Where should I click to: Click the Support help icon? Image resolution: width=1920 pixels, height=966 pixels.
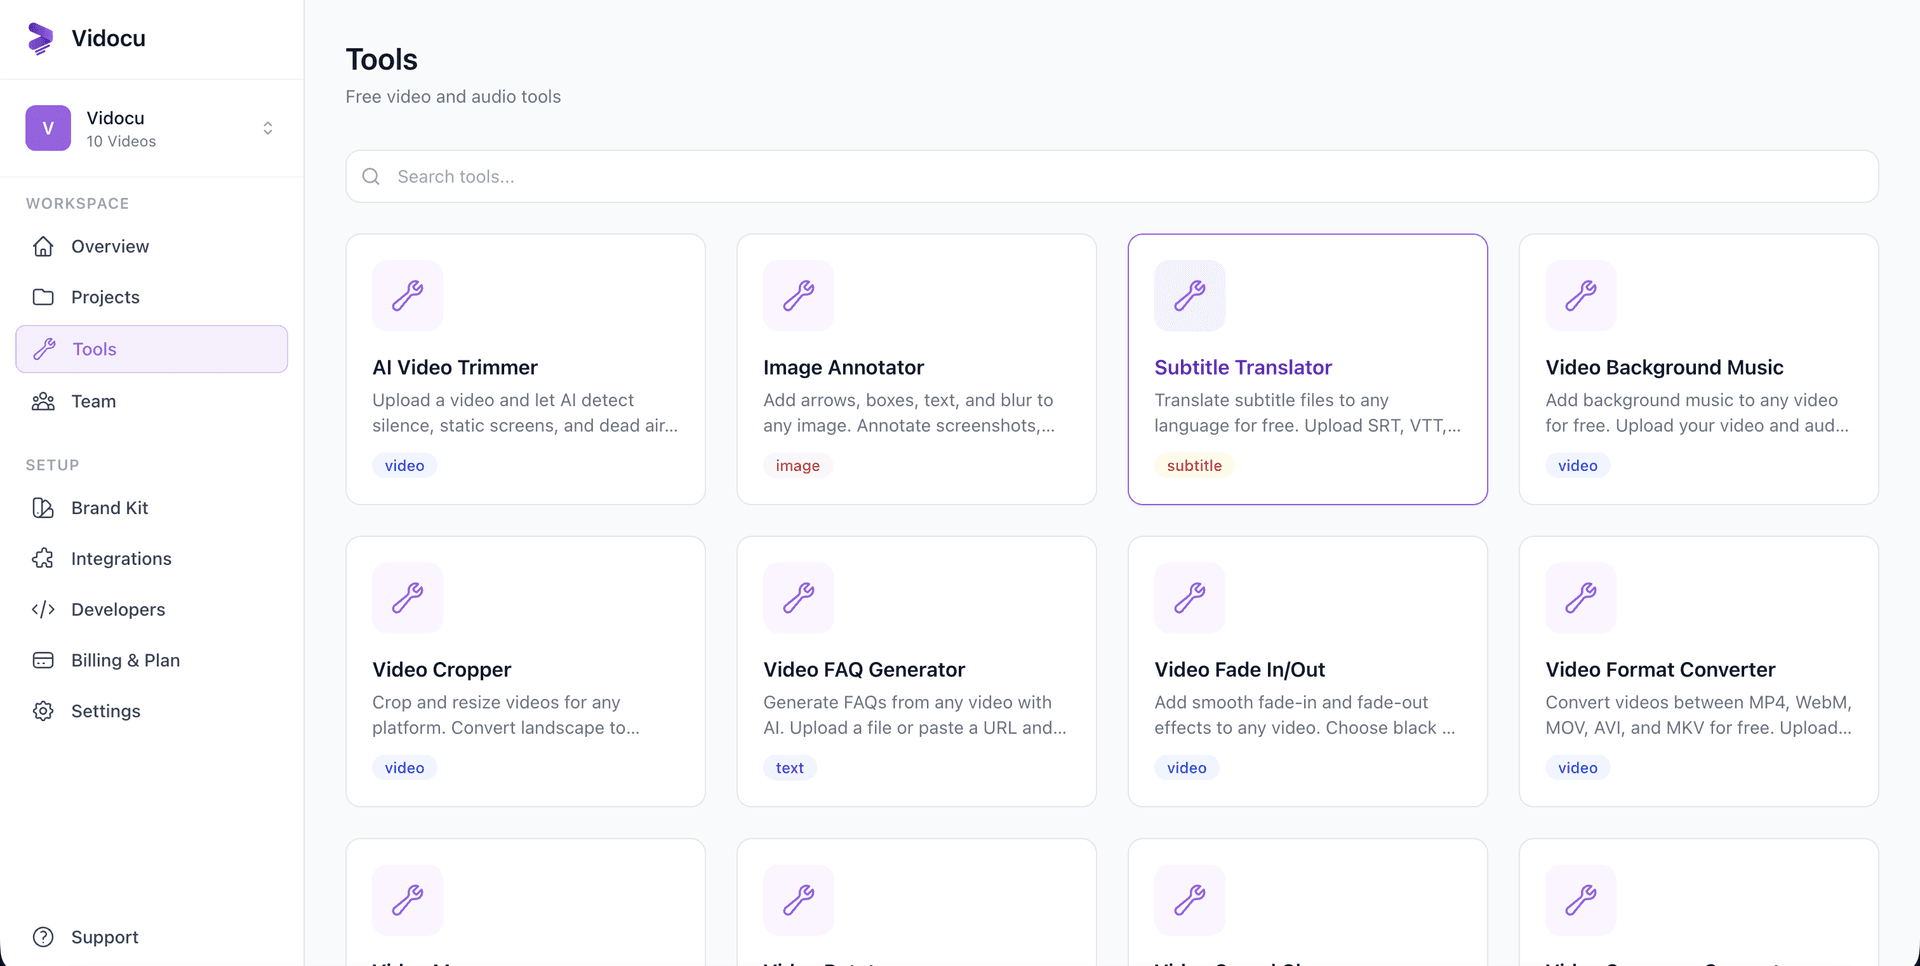(44, 937)
